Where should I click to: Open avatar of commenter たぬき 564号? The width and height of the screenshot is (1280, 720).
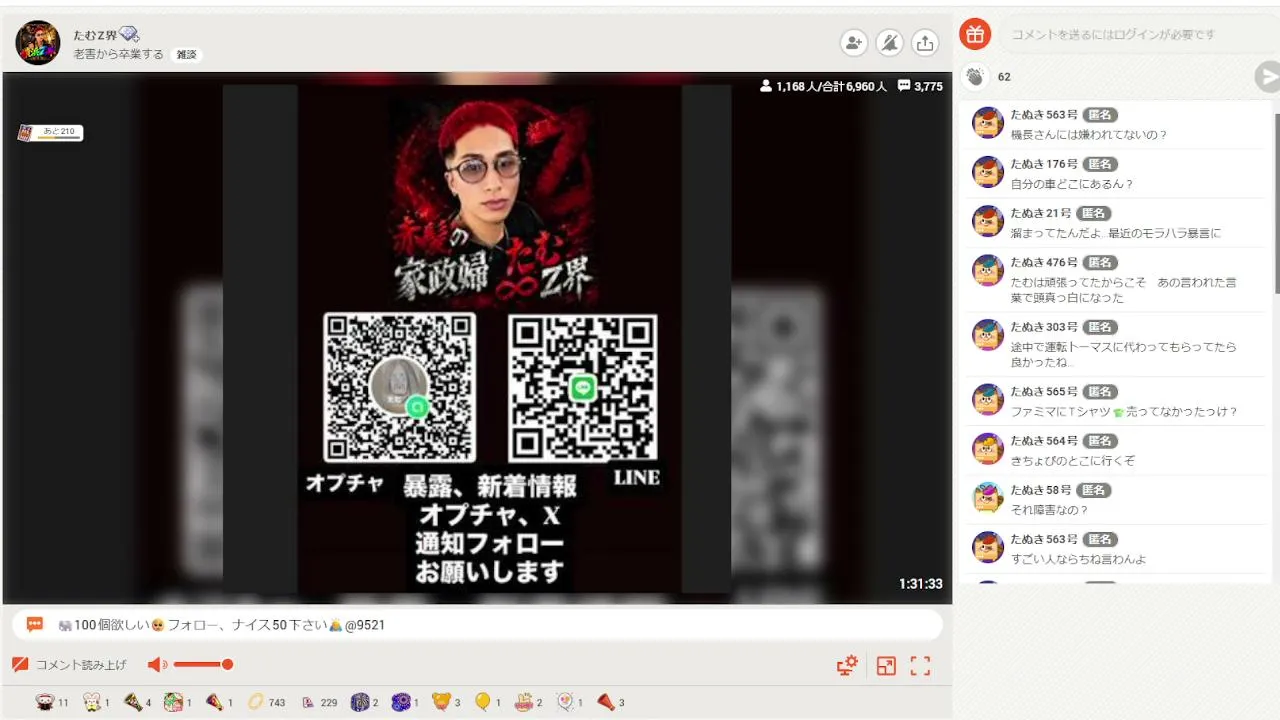[988, 449]
